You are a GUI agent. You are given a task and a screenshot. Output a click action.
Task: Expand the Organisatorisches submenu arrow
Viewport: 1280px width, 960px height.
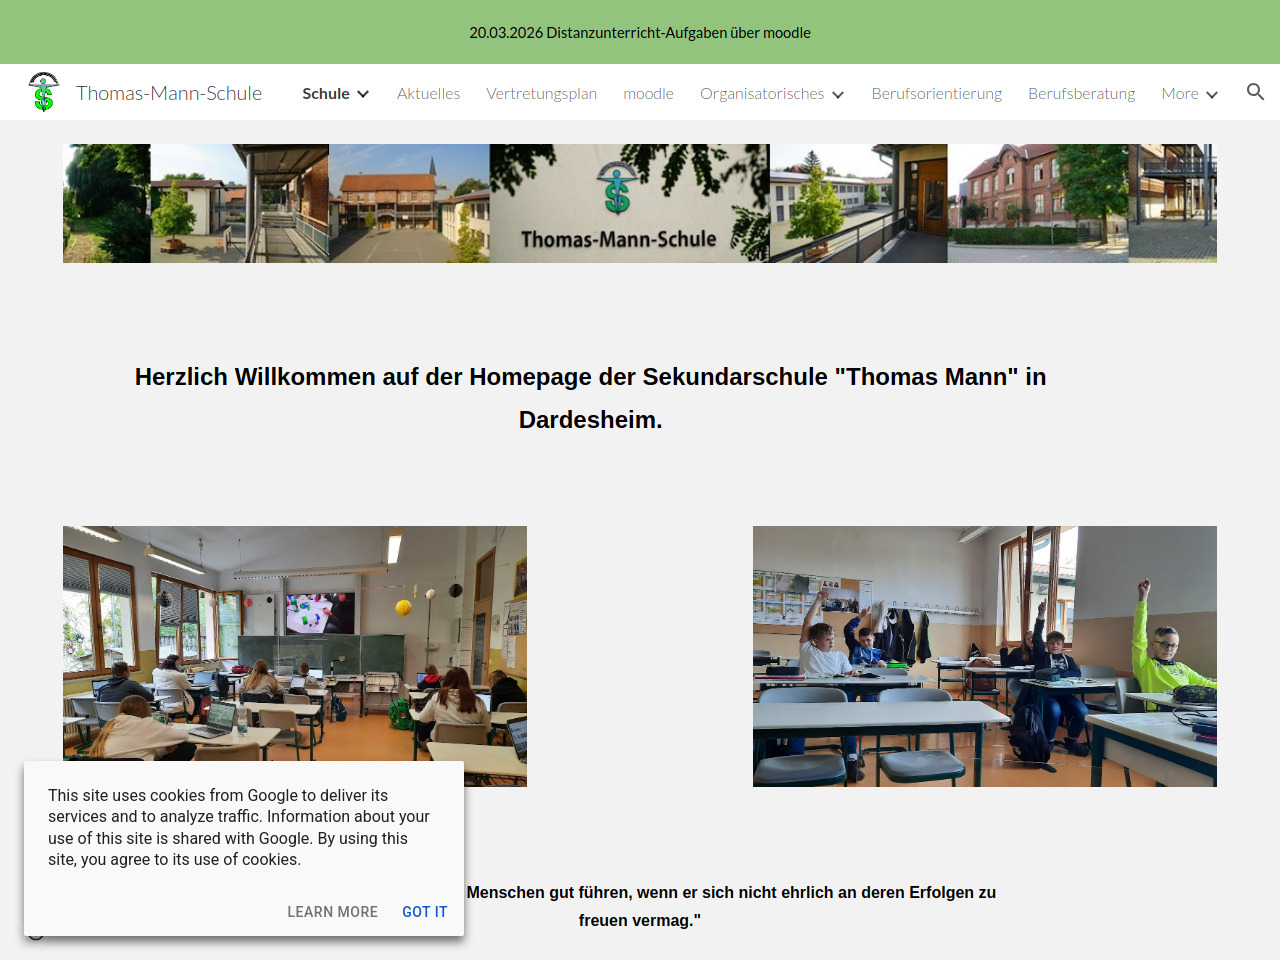coord(838,95)
